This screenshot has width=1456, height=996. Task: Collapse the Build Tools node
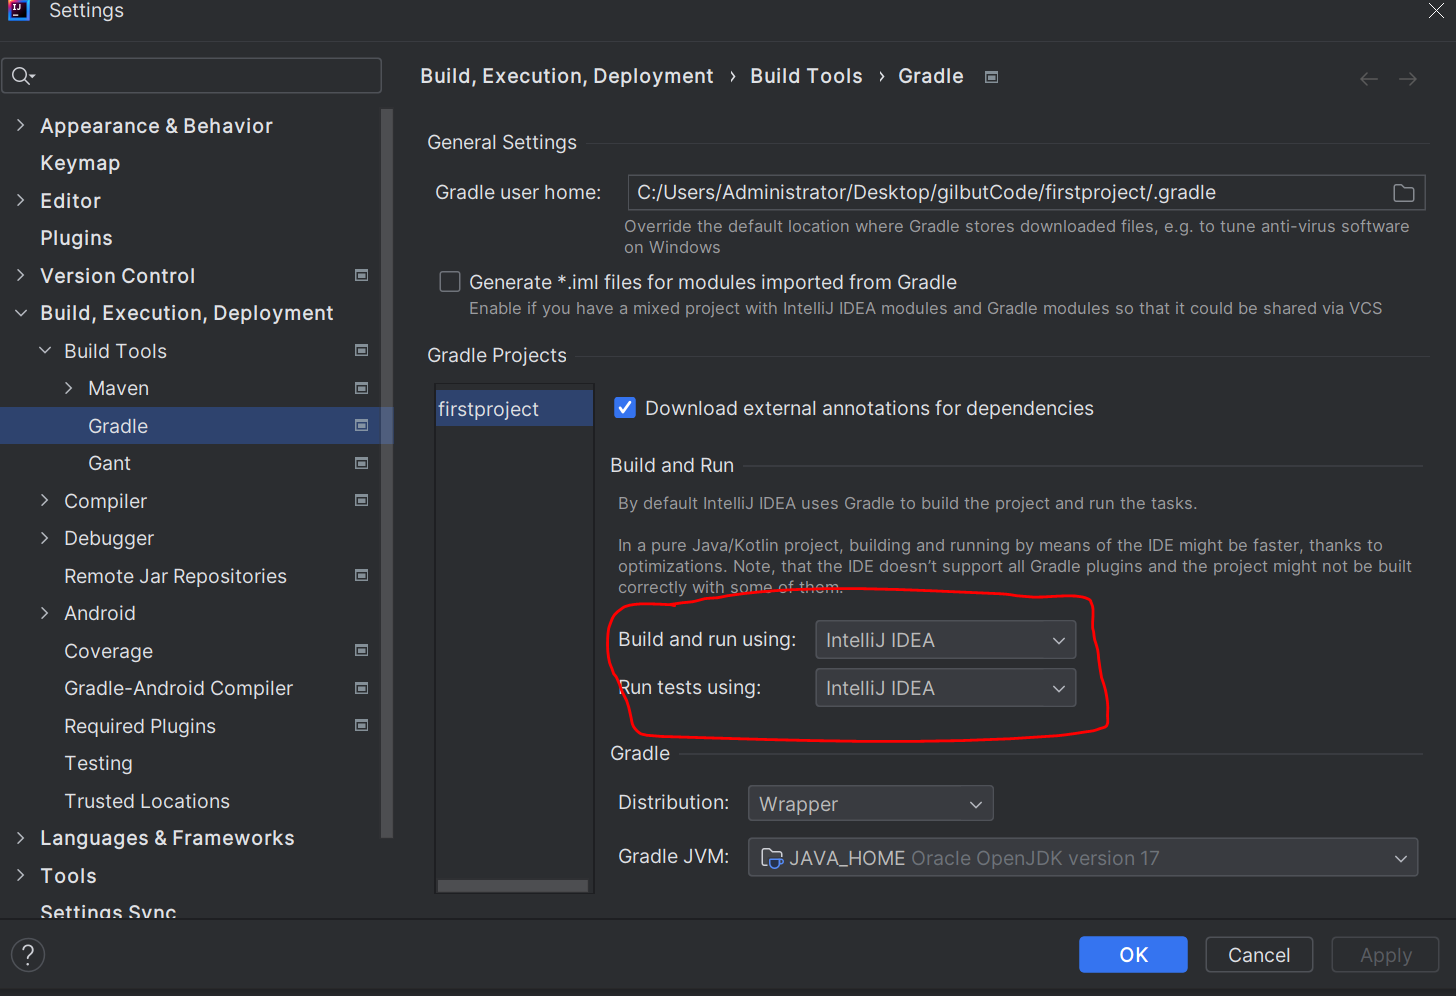pyautogui.click(x=45, y=351)
